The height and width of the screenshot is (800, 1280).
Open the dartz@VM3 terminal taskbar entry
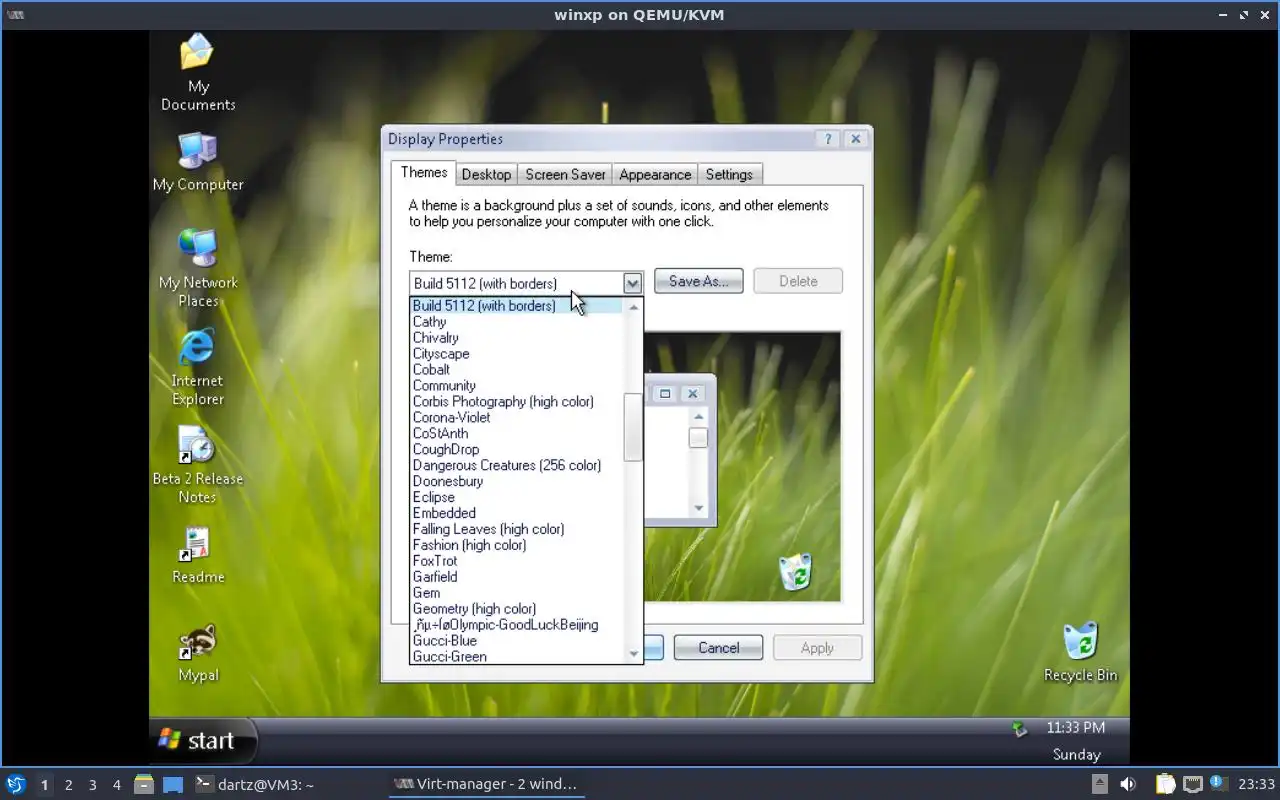click(255, 784)
